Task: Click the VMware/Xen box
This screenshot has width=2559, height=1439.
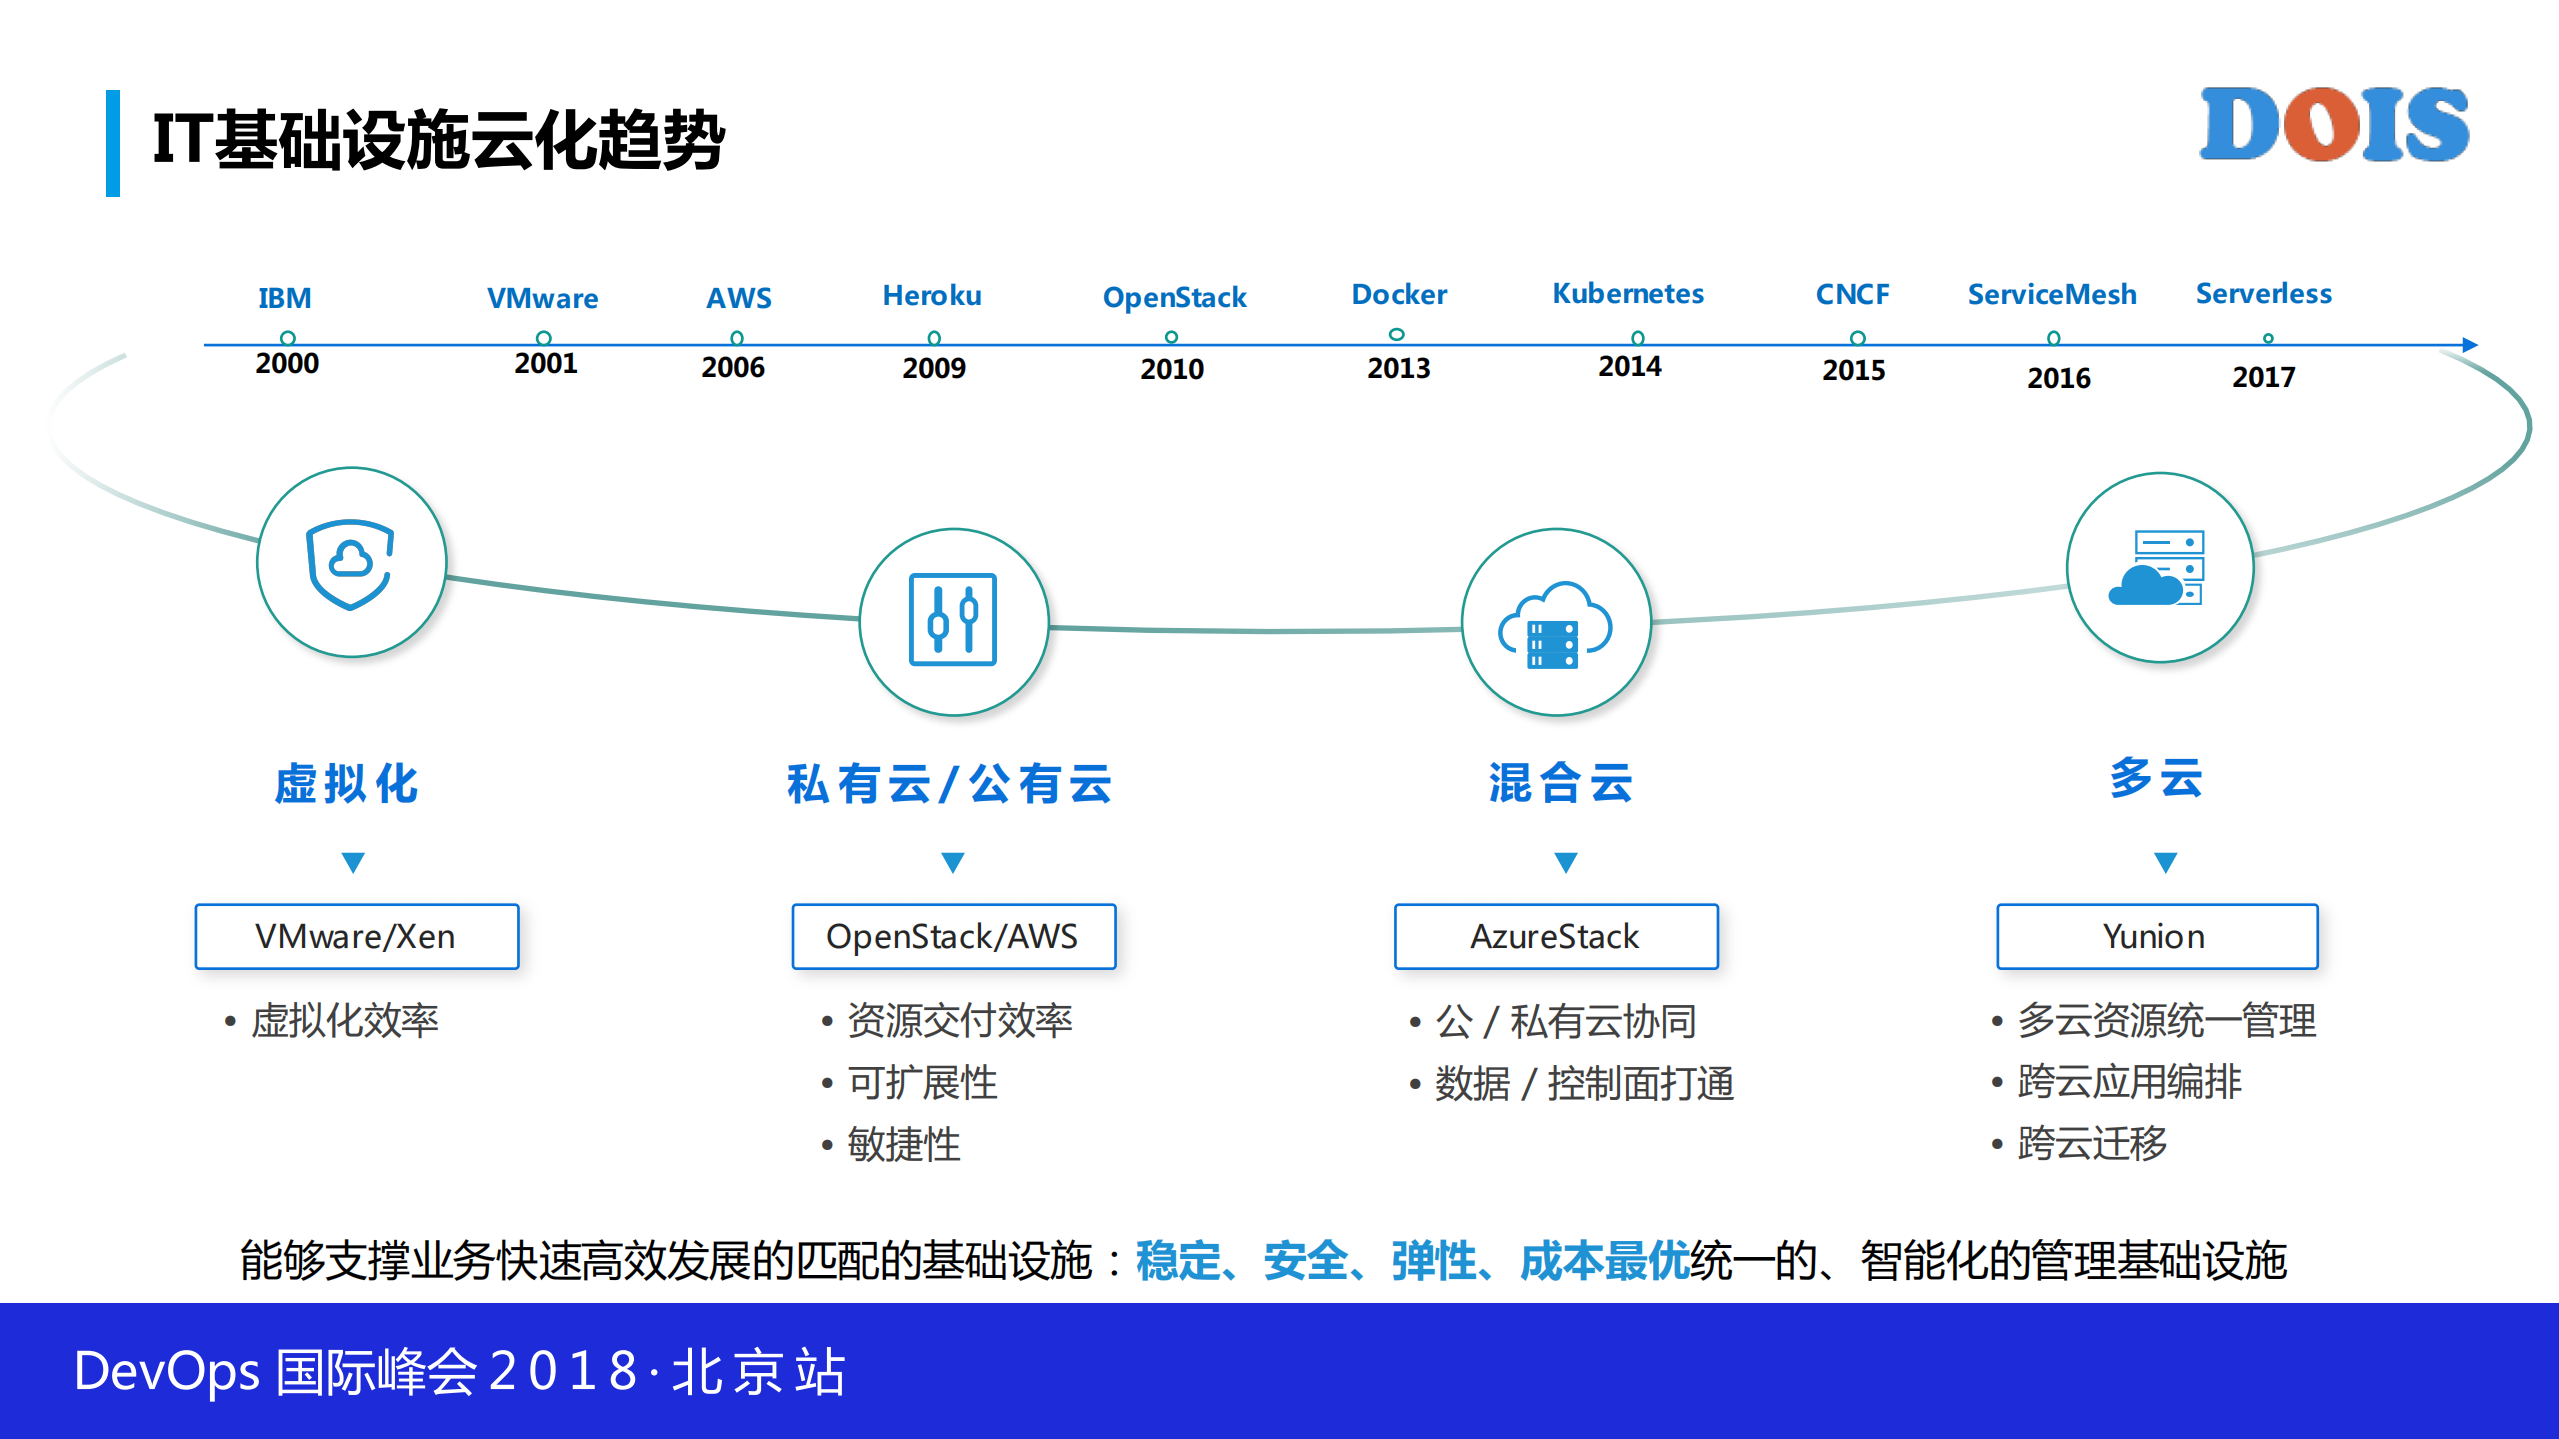Action: 356,937
